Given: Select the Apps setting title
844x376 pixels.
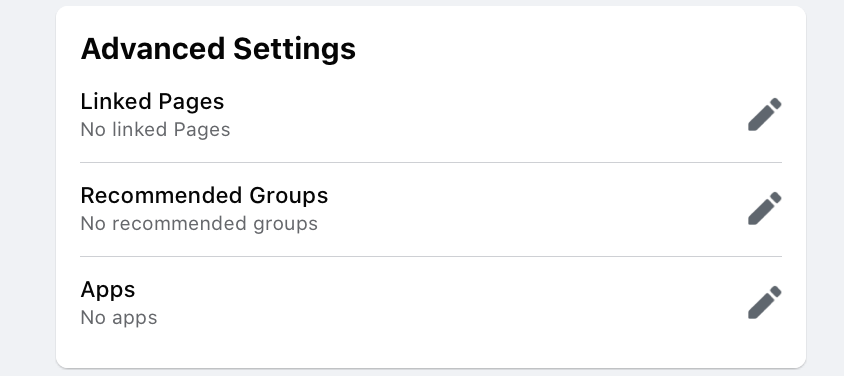Looking at the screenshot, I should click(x=108, y=290).
